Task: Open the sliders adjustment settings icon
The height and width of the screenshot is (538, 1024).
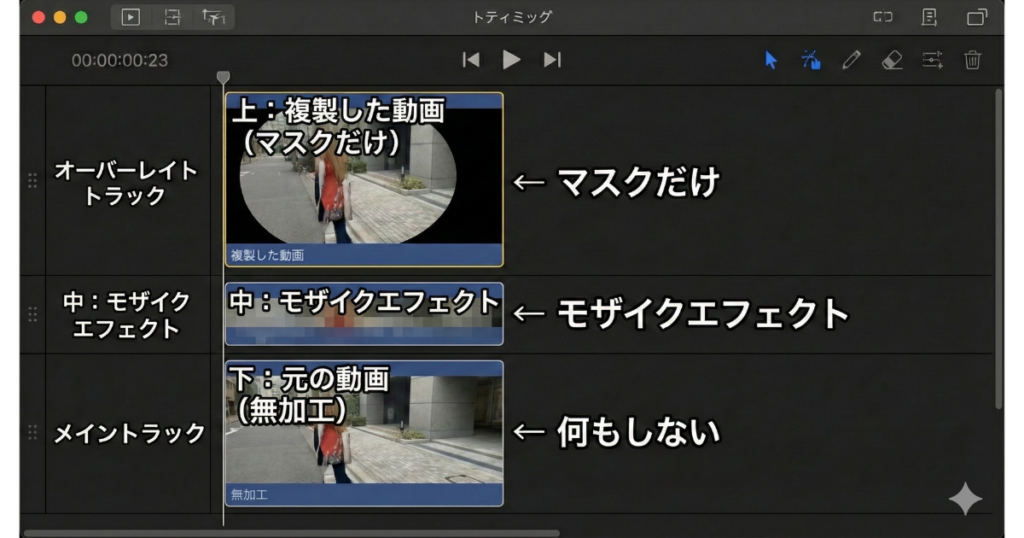Action: (x=932, y=60)
